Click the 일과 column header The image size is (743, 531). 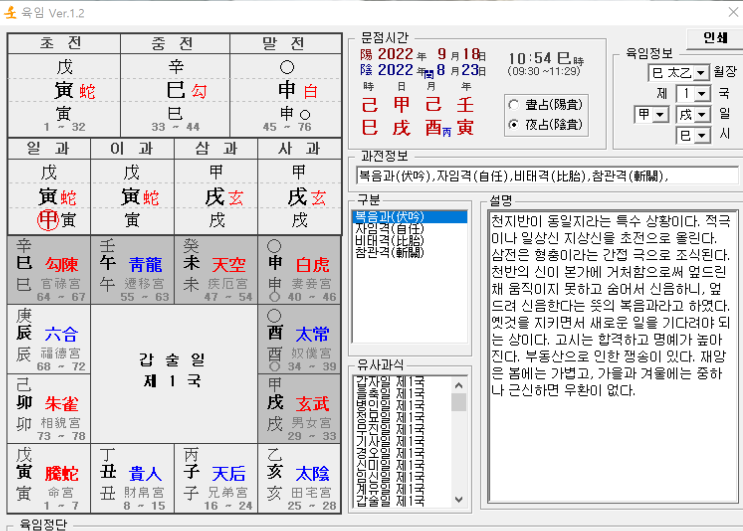pyautogui.click(x=49, y=149)
